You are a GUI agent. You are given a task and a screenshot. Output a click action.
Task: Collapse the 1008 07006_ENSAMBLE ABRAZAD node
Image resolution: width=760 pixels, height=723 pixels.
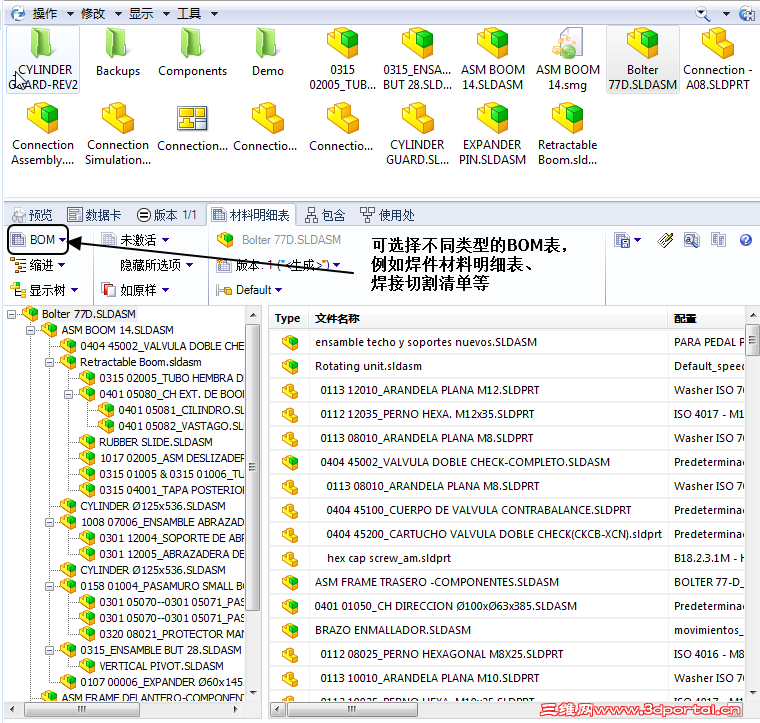click(49, 522)
